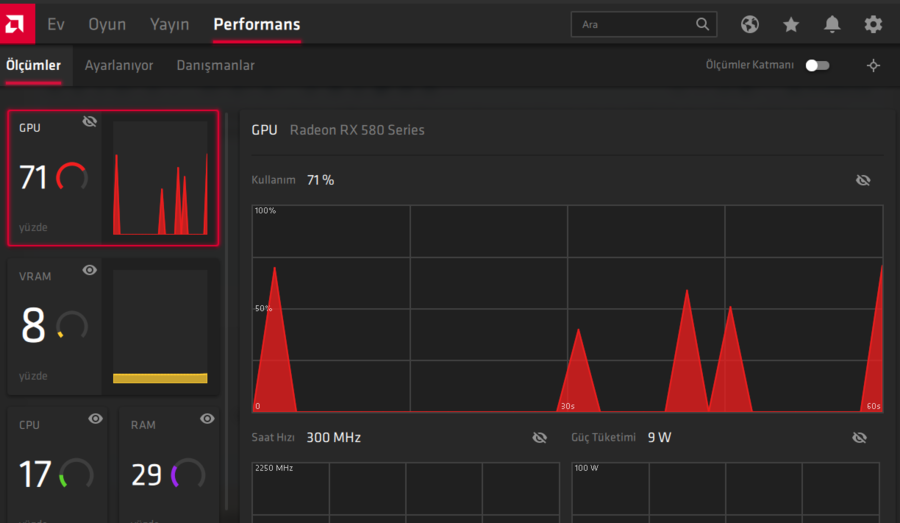
Task: Go to the Ev tab
Action: coord(56,24)
